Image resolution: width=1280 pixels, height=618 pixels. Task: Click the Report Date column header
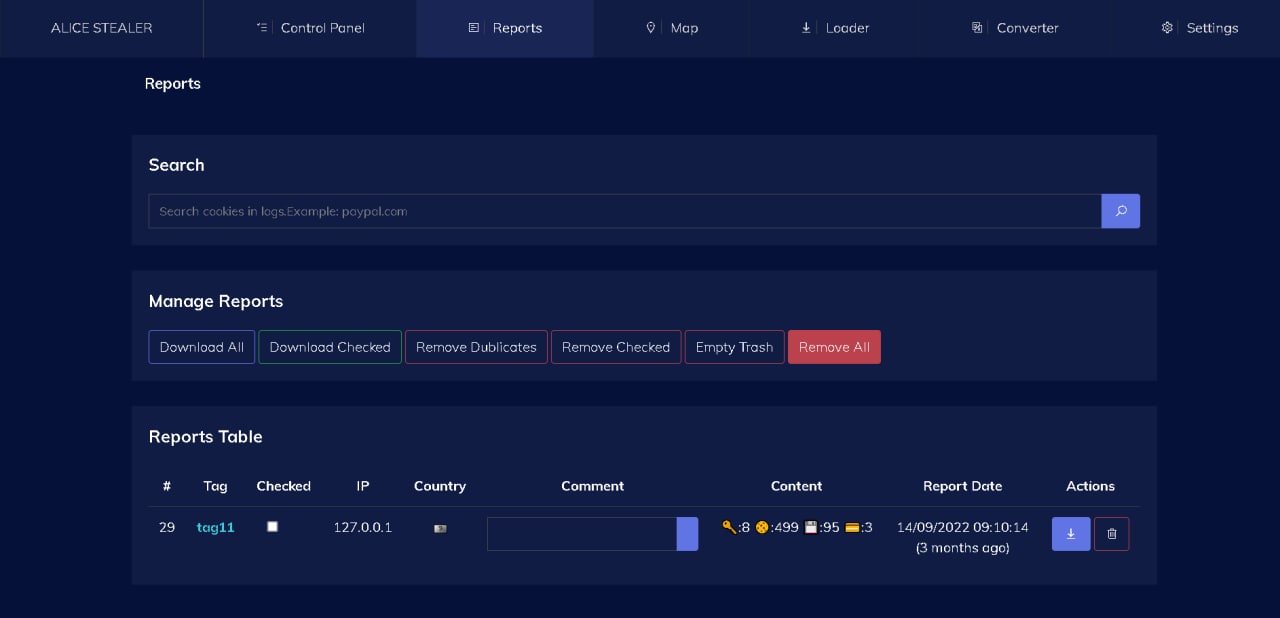pos(962,486)
